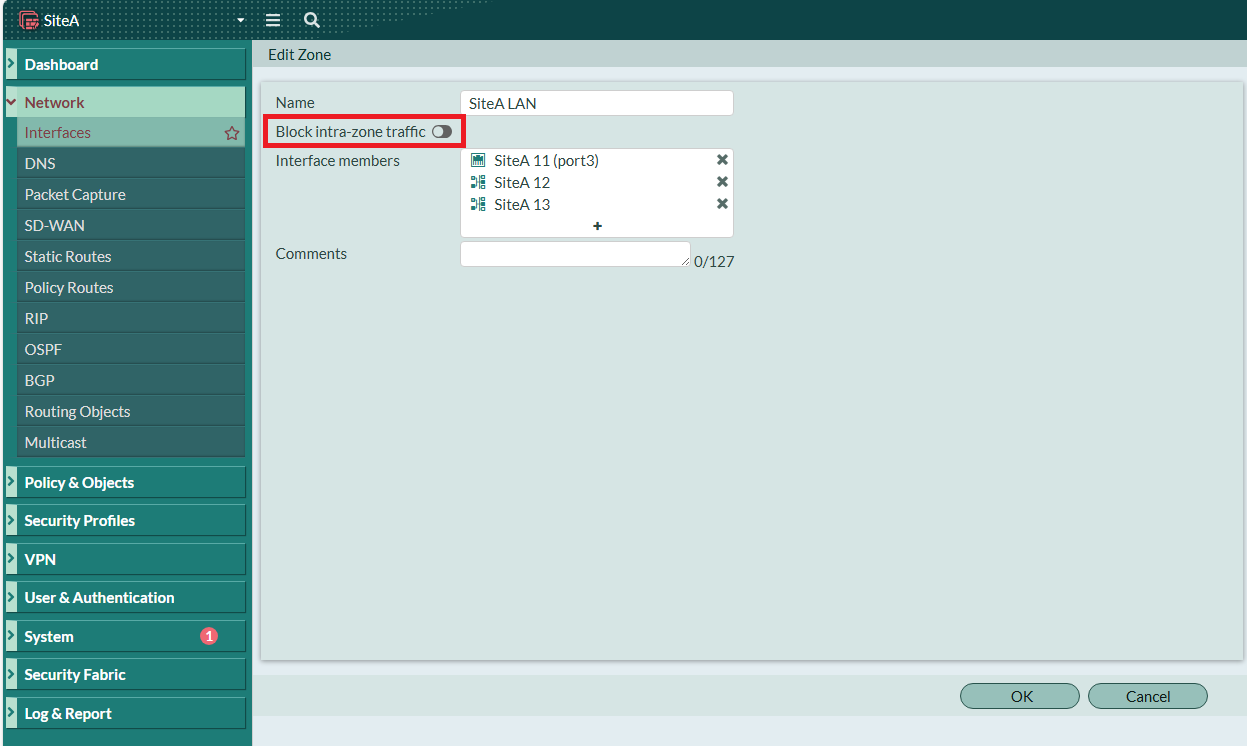The image size is (1247, 746).
Task: Expand the Log & Report section
Action: click(x=125, y=713)
